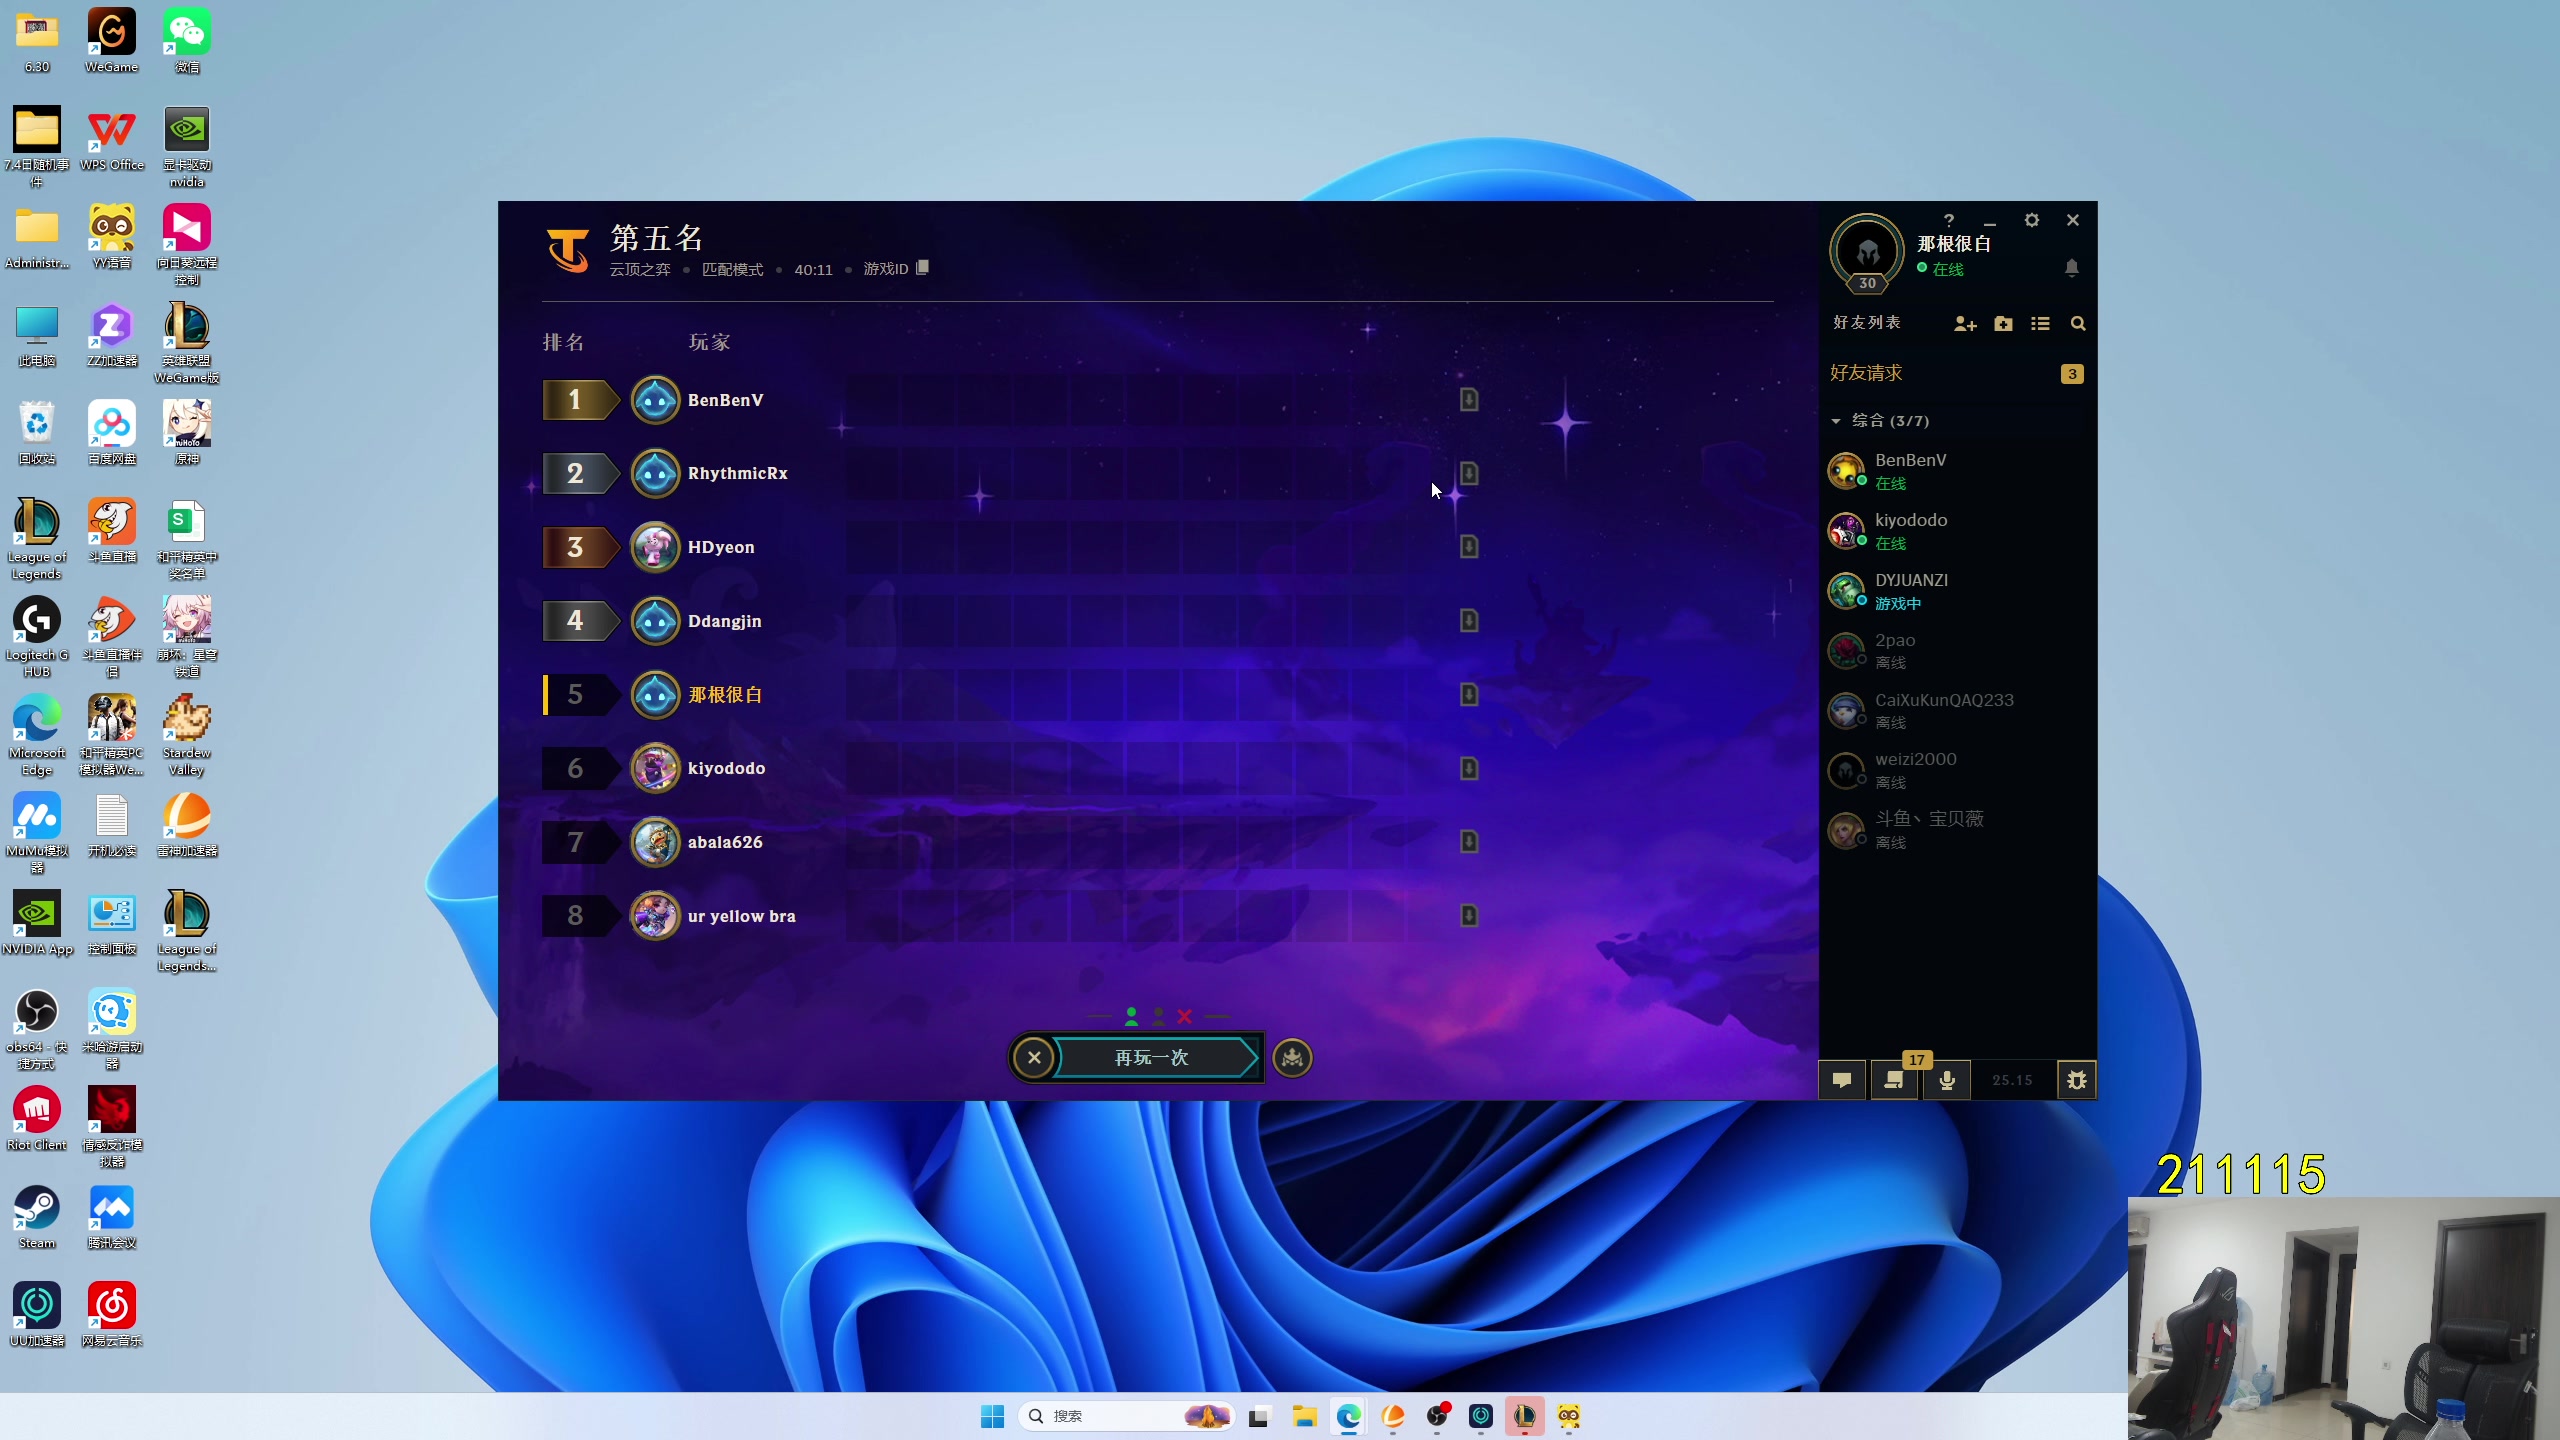Image resolution: width=2560 pixels, height=1440 pixels.
Task: Open Microsoft Edge from taskbar
Action: 1349,1416
